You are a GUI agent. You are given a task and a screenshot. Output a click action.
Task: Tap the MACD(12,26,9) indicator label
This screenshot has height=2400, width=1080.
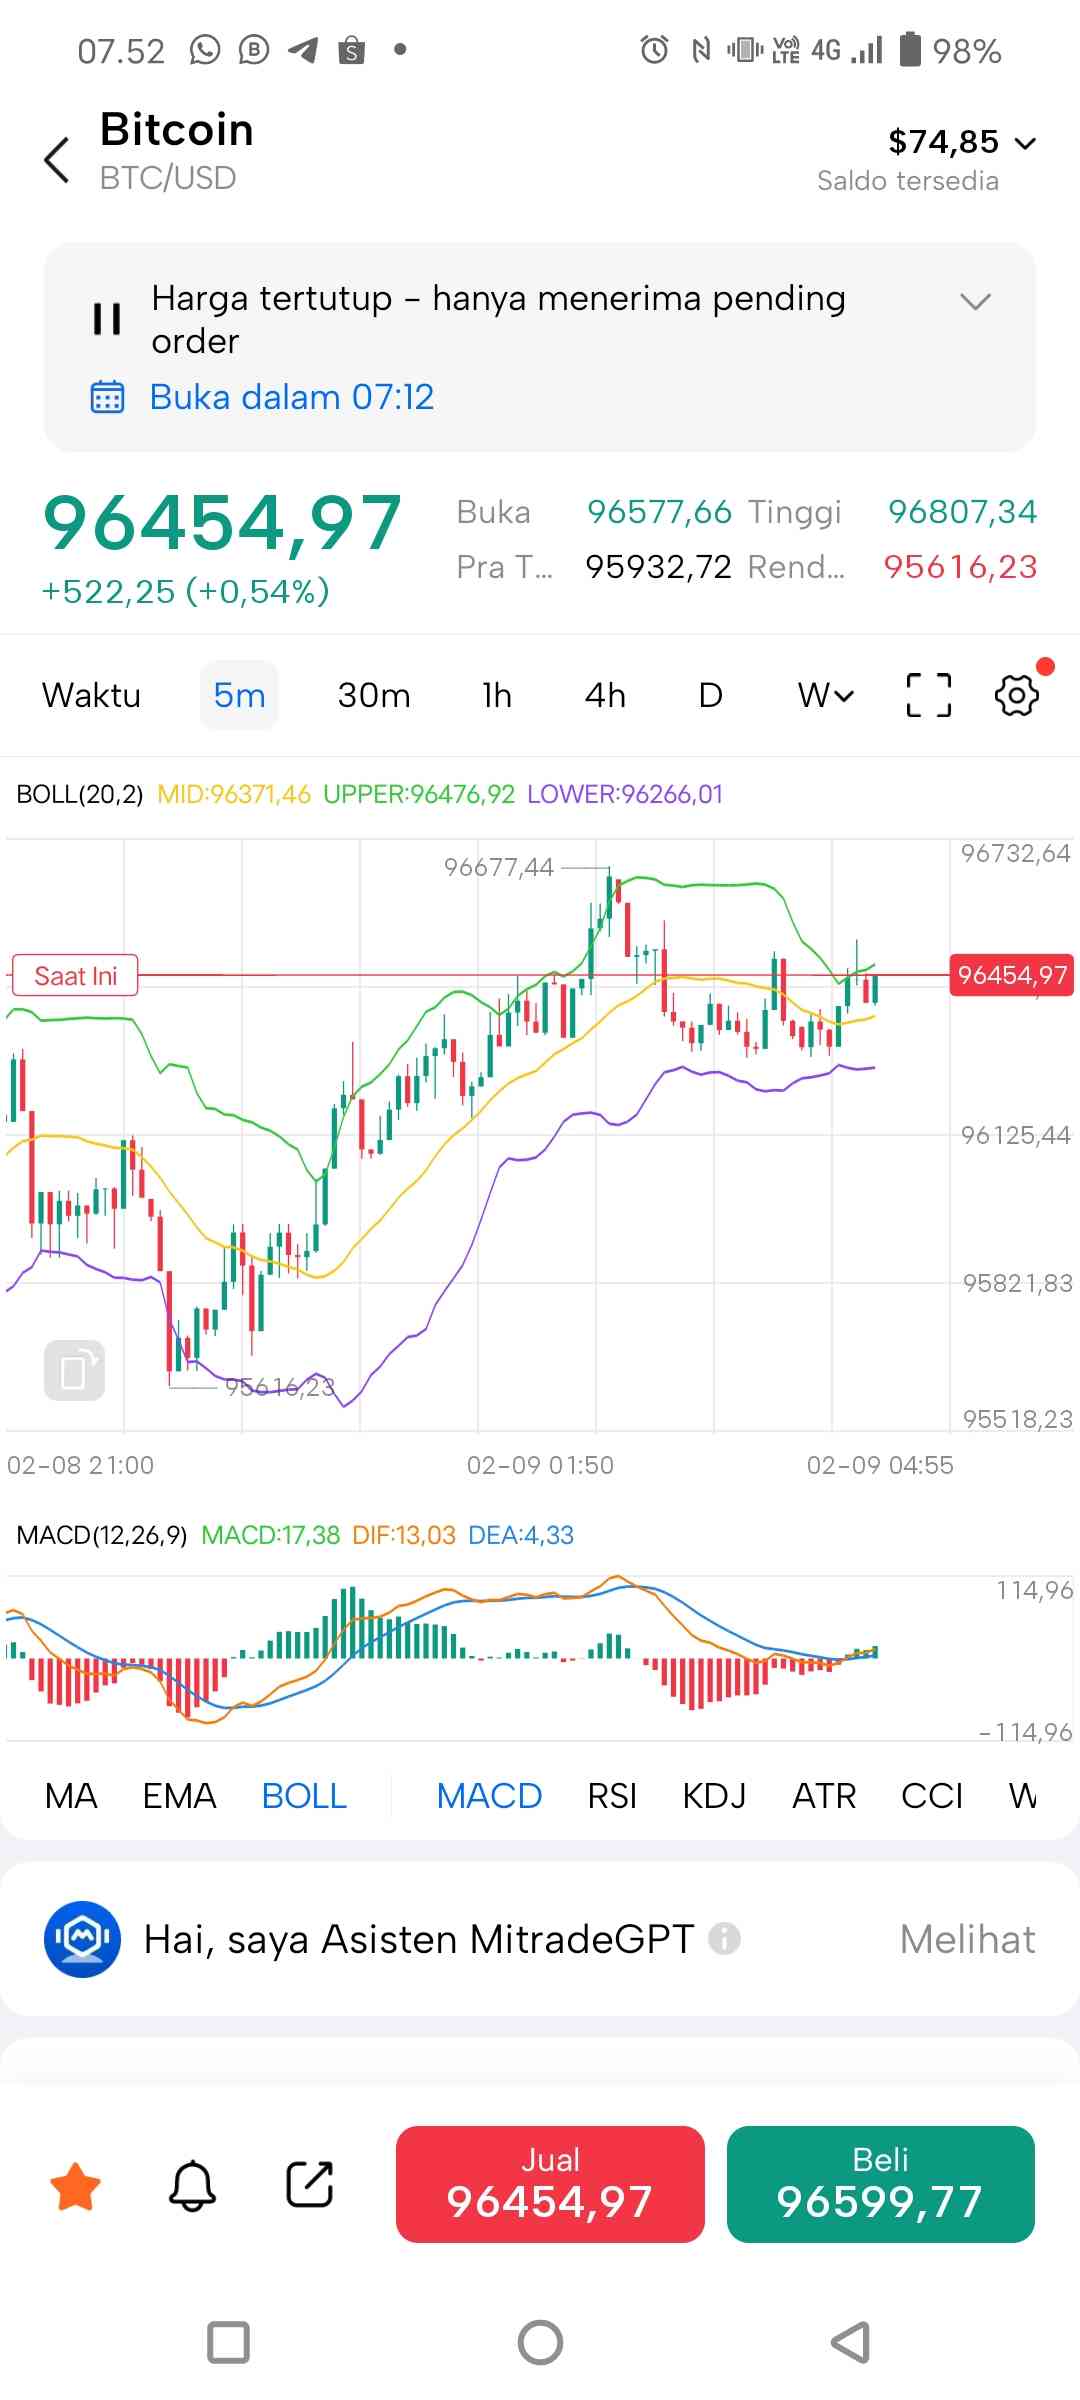click(102, 1535)
